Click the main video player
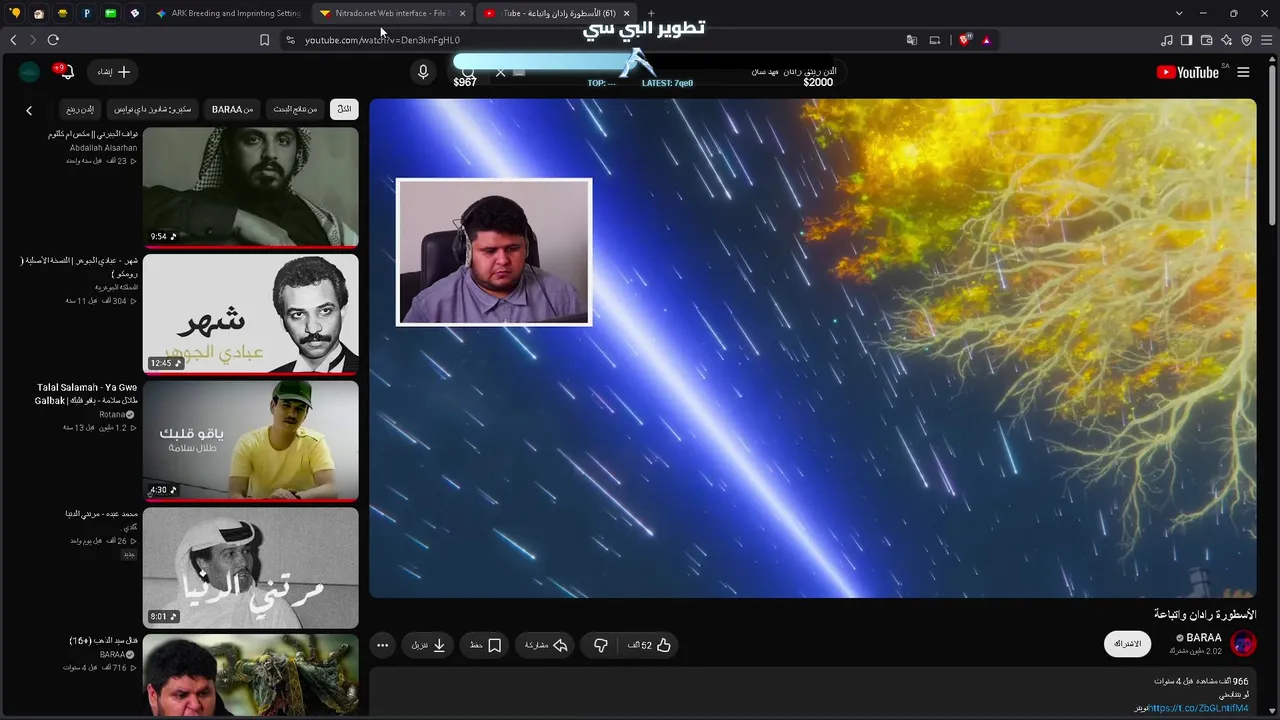 coord(812,348)
